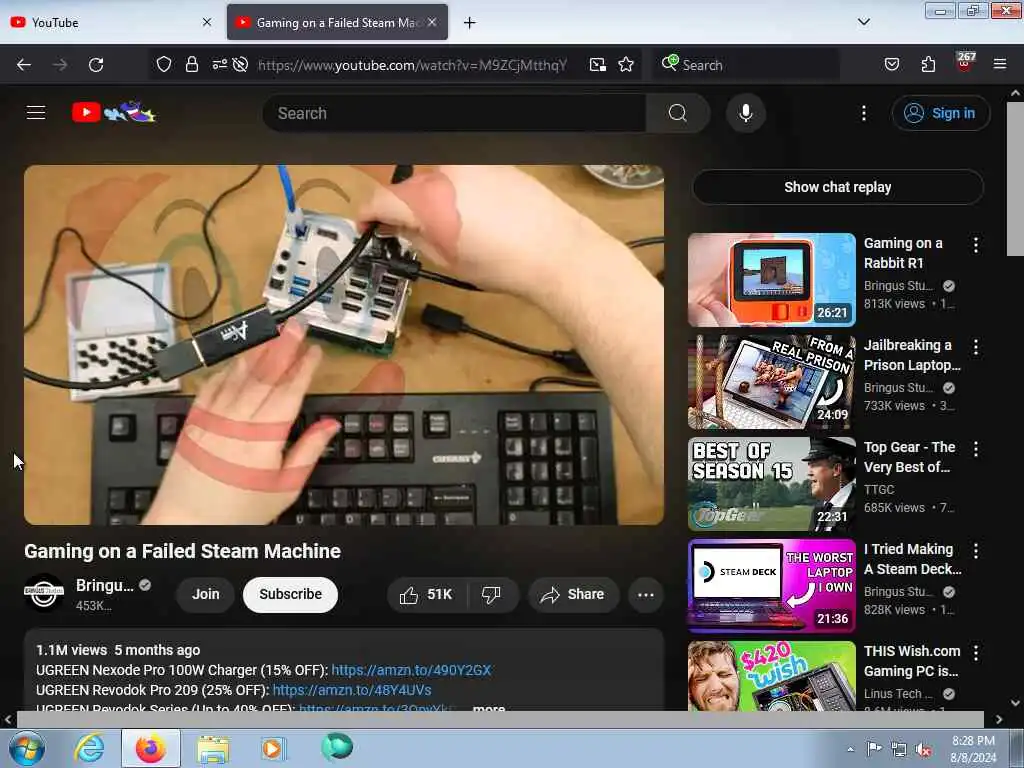Show chat replay panel
Screen dimensions: 1024x768
(837, 187)
